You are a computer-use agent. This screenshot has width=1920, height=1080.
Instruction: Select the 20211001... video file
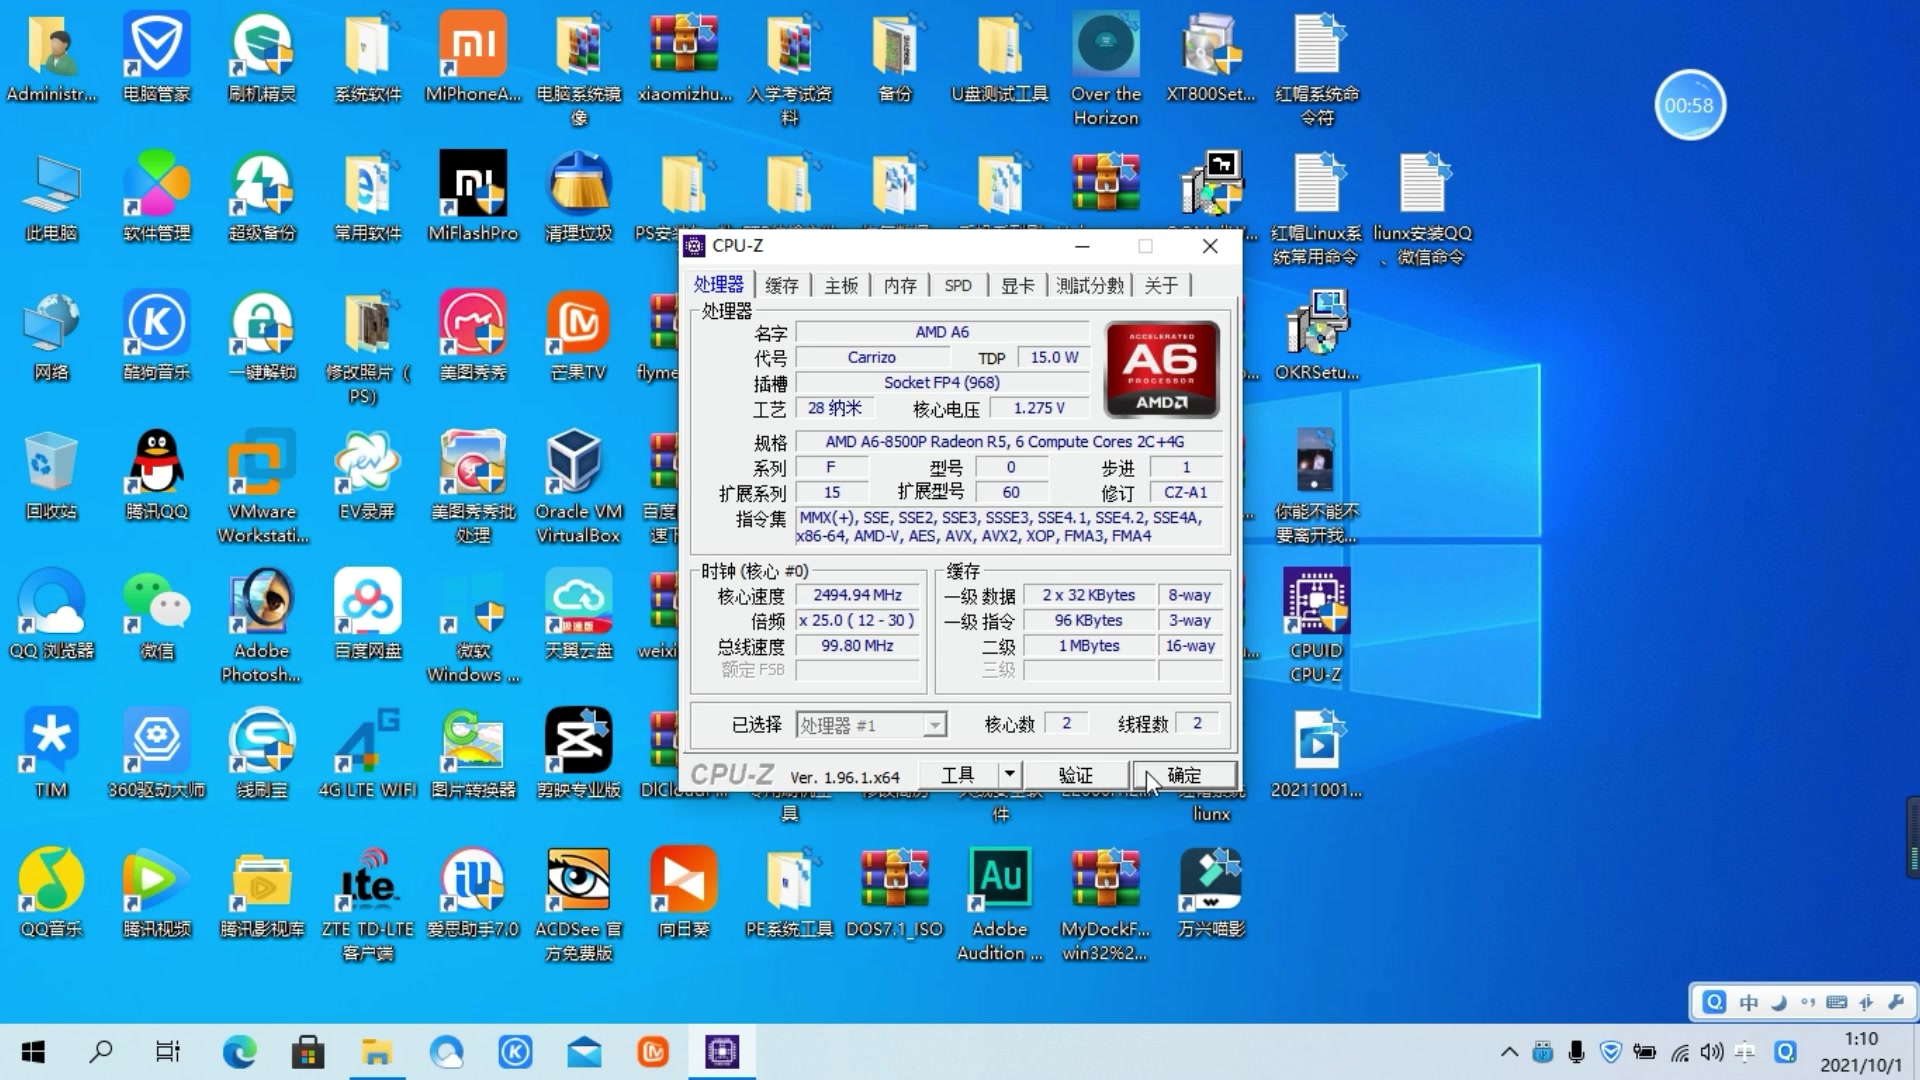[1316, 753]
